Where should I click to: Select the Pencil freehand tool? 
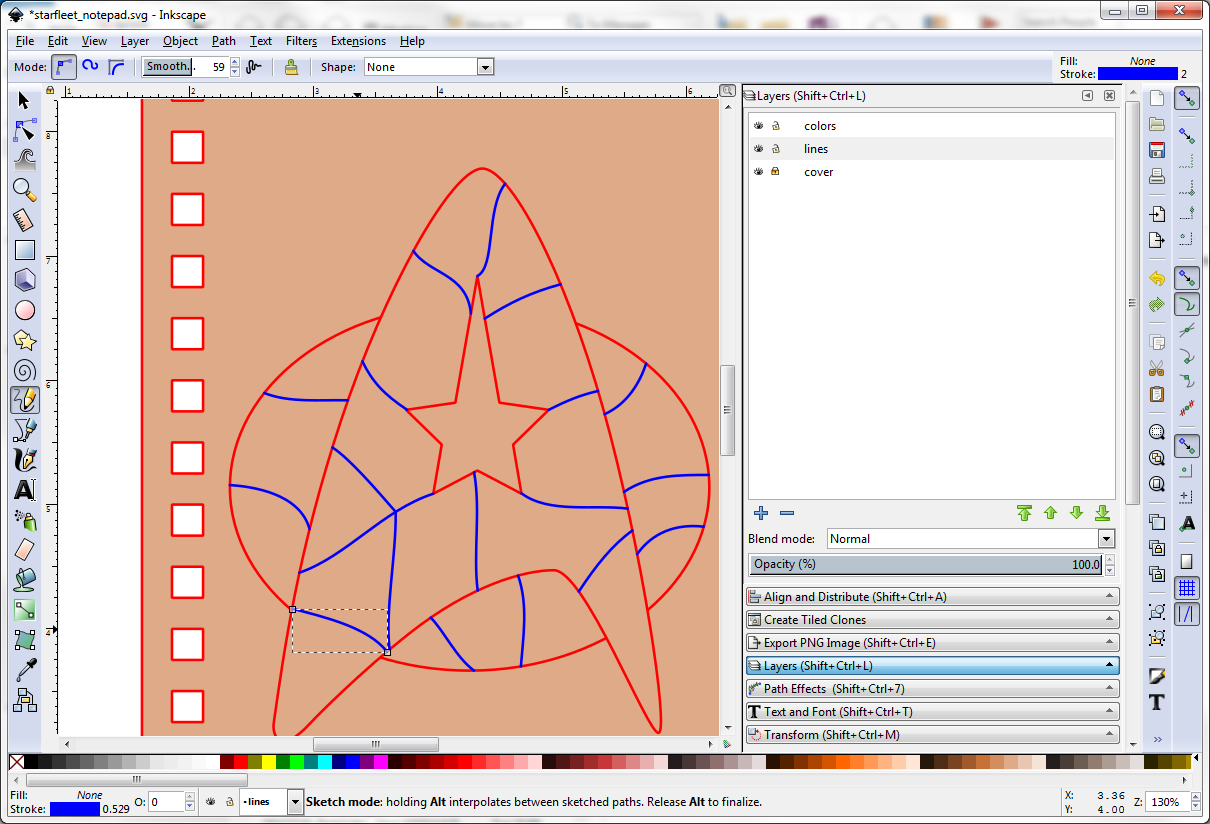[24, 400]
